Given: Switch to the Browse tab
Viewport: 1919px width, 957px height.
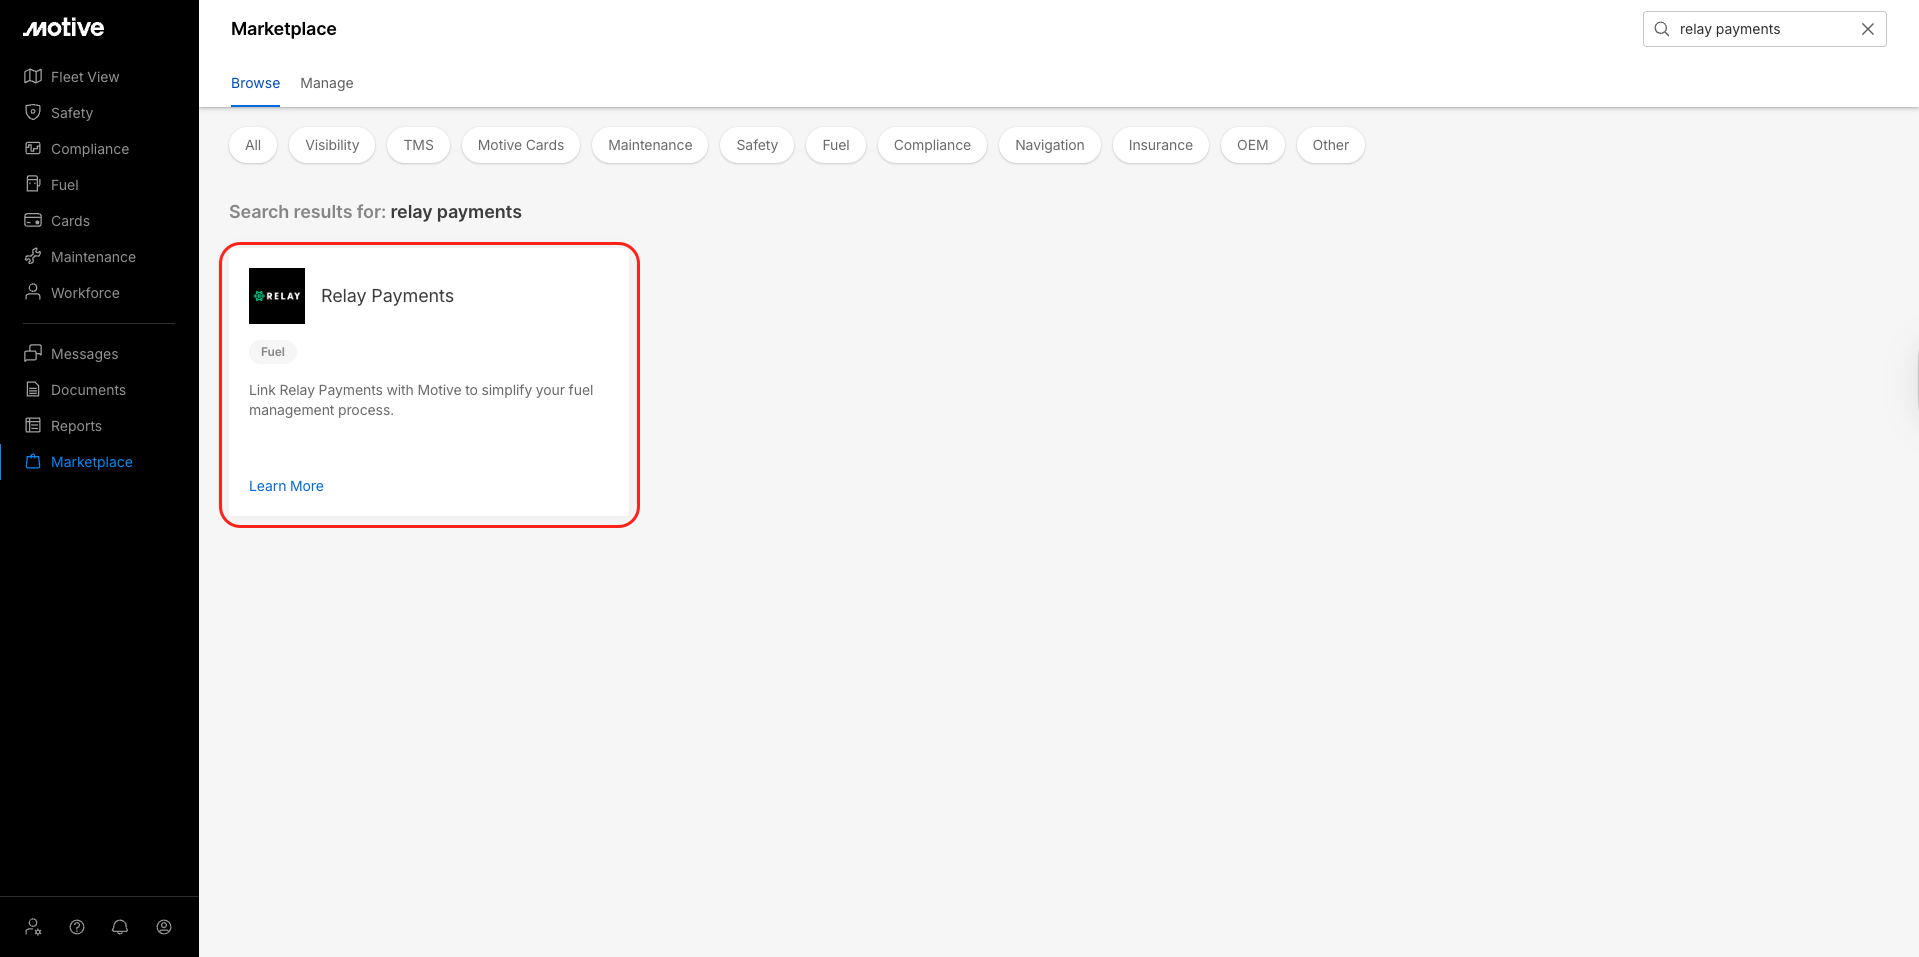Looking at the screenshot, I should 255,83.
